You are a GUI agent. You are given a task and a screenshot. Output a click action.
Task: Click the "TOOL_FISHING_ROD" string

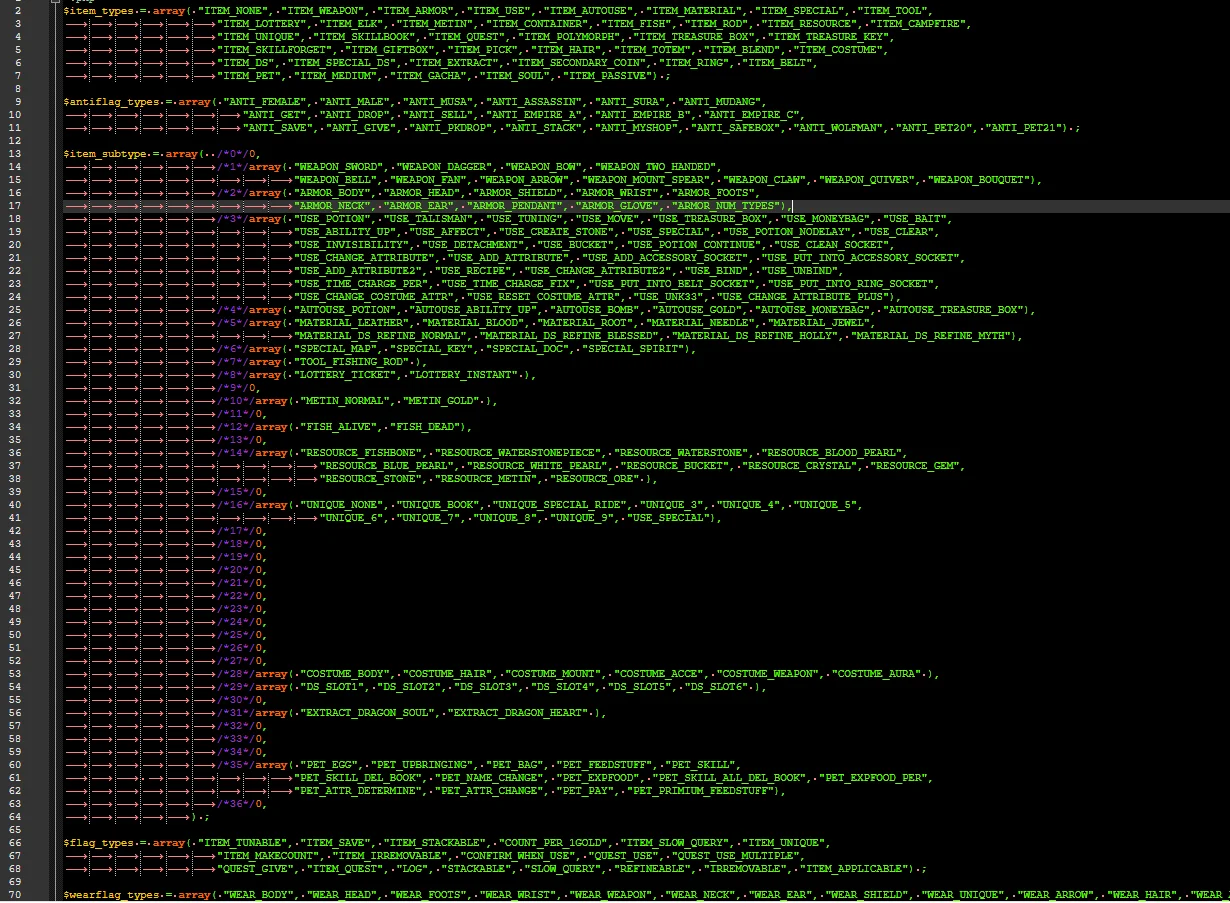(x=351, y=361)
